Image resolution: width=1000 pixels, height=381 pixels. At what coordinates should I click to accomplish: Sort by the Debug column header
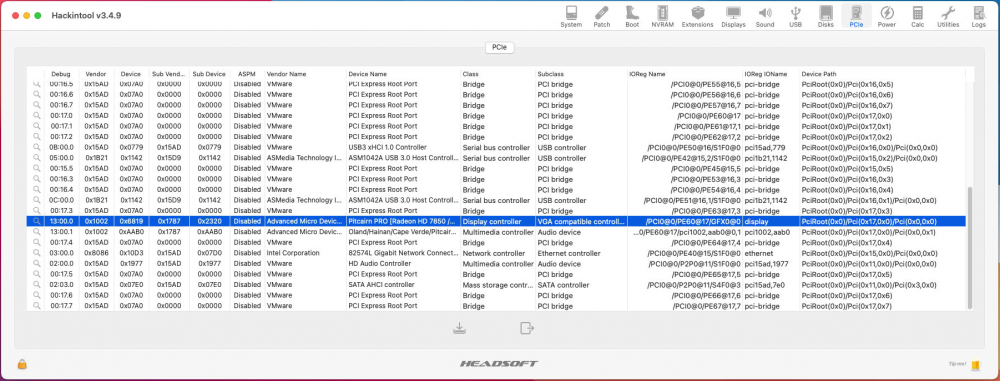pyautogui.click(x=61, y=74)
